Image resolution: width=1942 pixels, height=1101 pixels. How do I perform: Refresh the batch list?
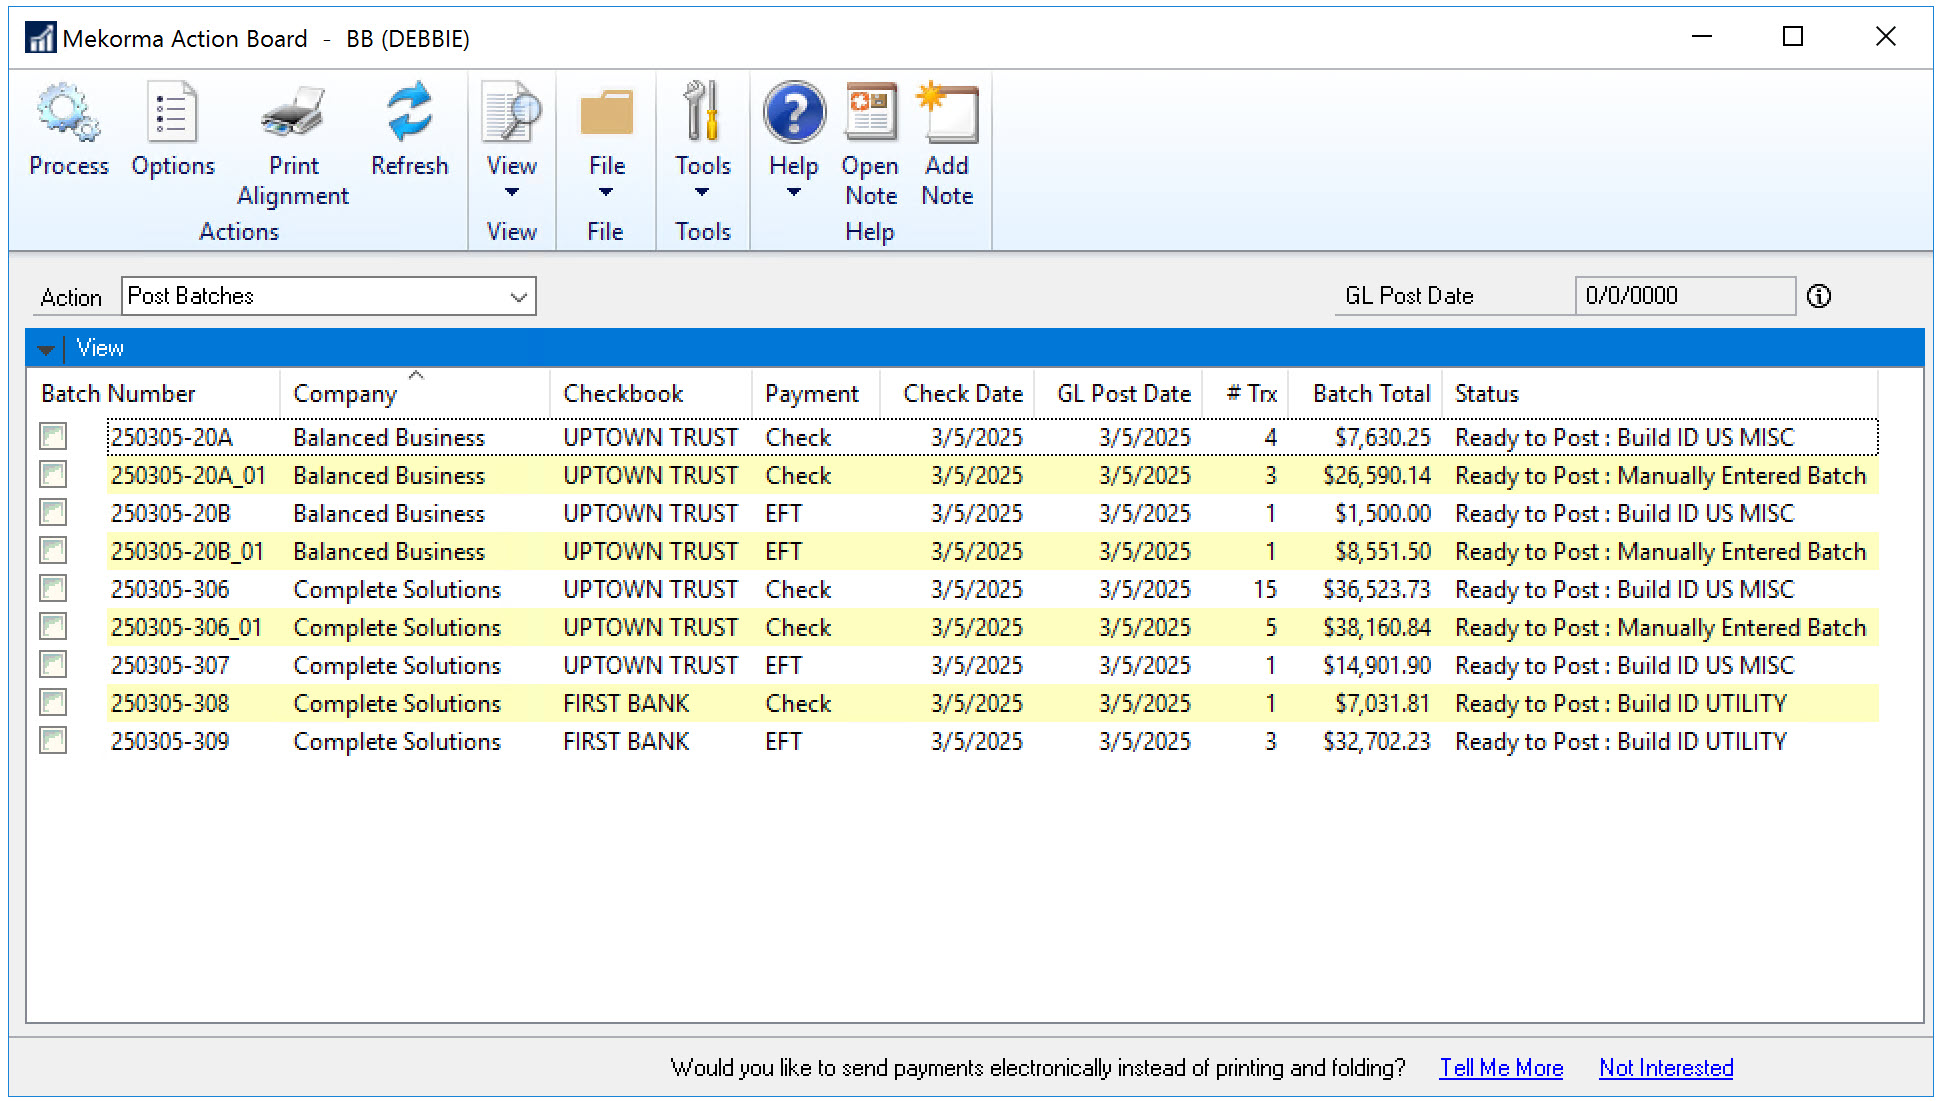tap(409, 113)
